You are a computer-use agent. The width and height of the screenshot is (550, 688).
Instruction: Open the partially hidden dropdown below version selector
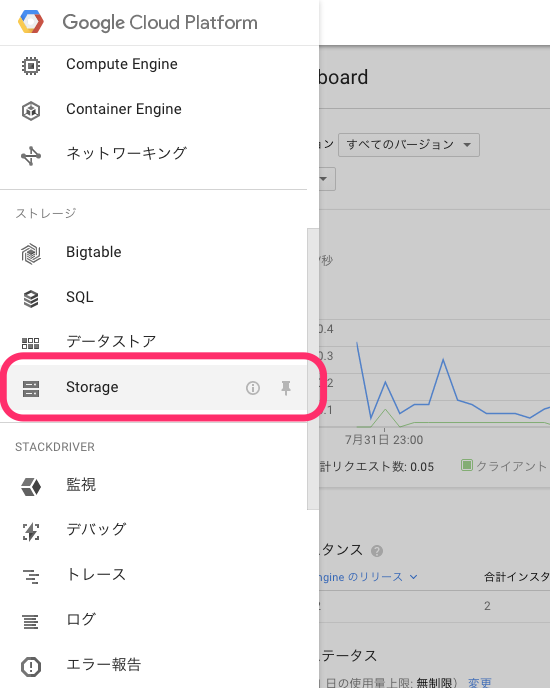[327, 179]
